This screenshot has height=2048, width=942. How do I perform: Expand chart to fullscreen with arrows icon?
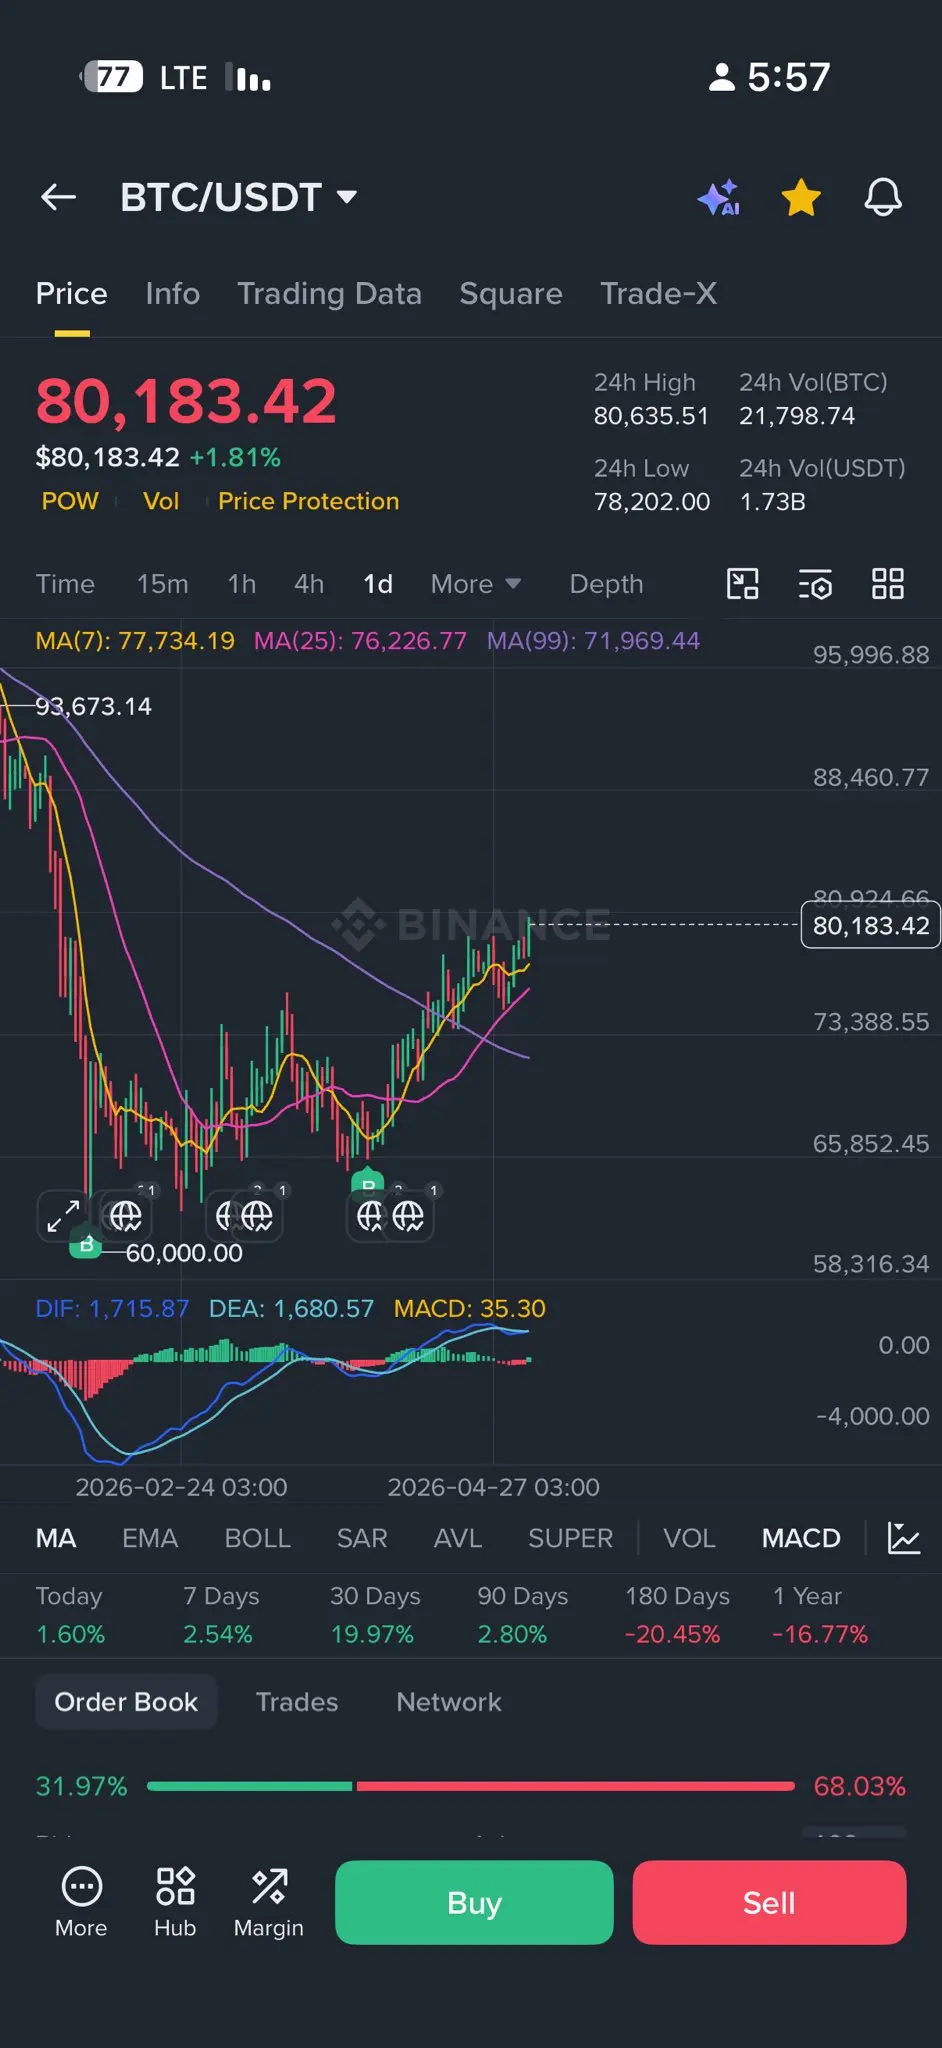[x=63, y=1216]
